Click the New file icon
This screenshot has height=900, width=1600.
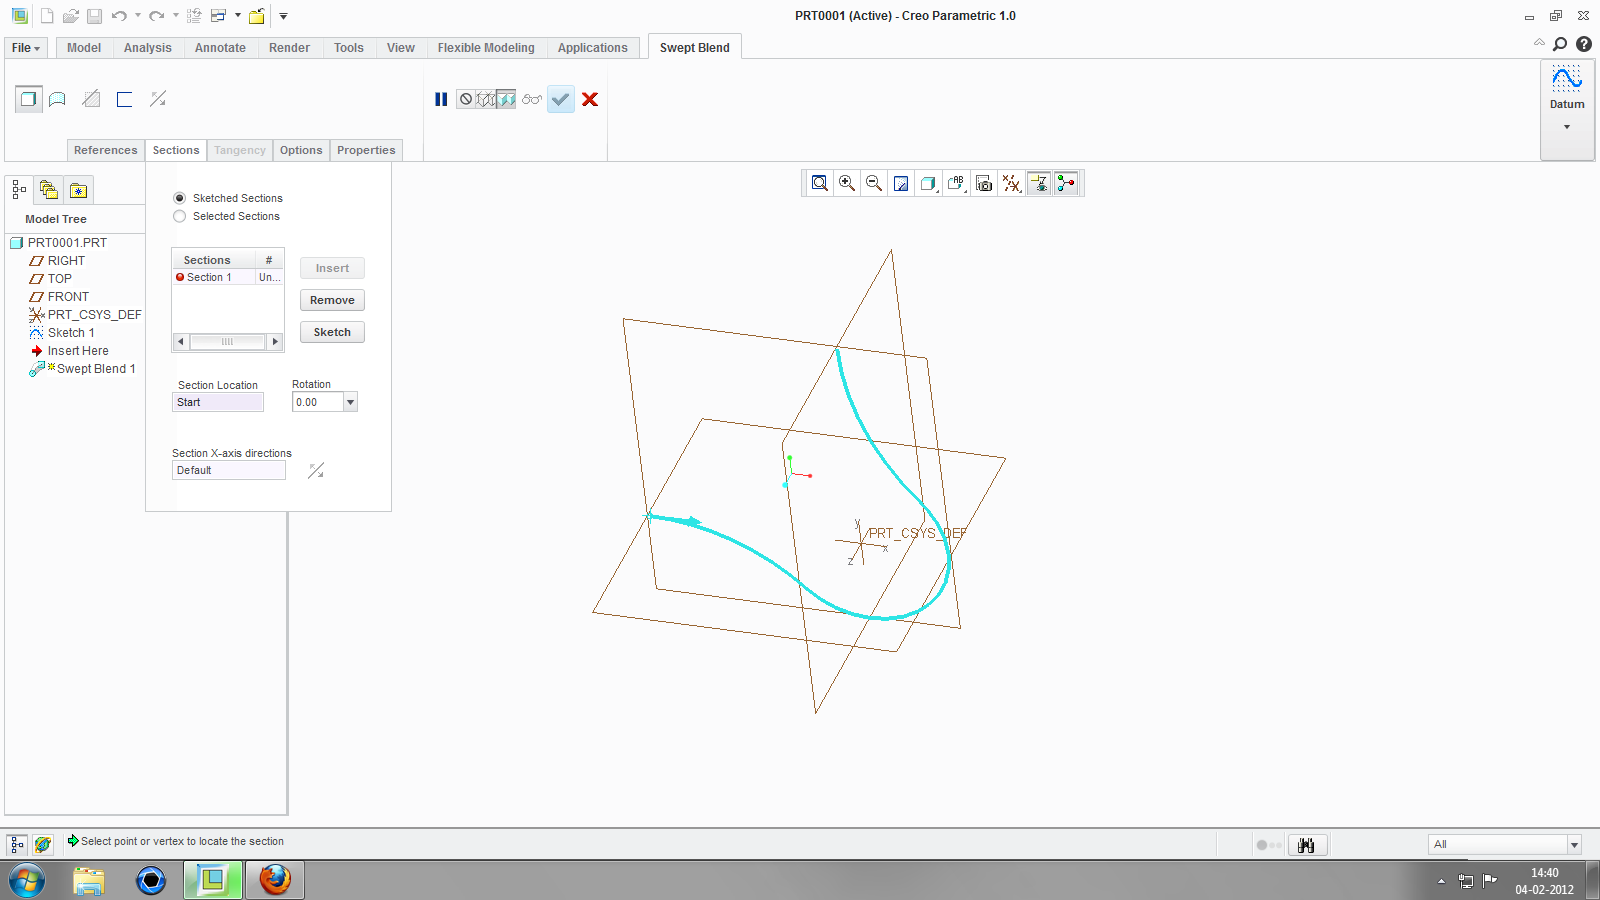47,16
